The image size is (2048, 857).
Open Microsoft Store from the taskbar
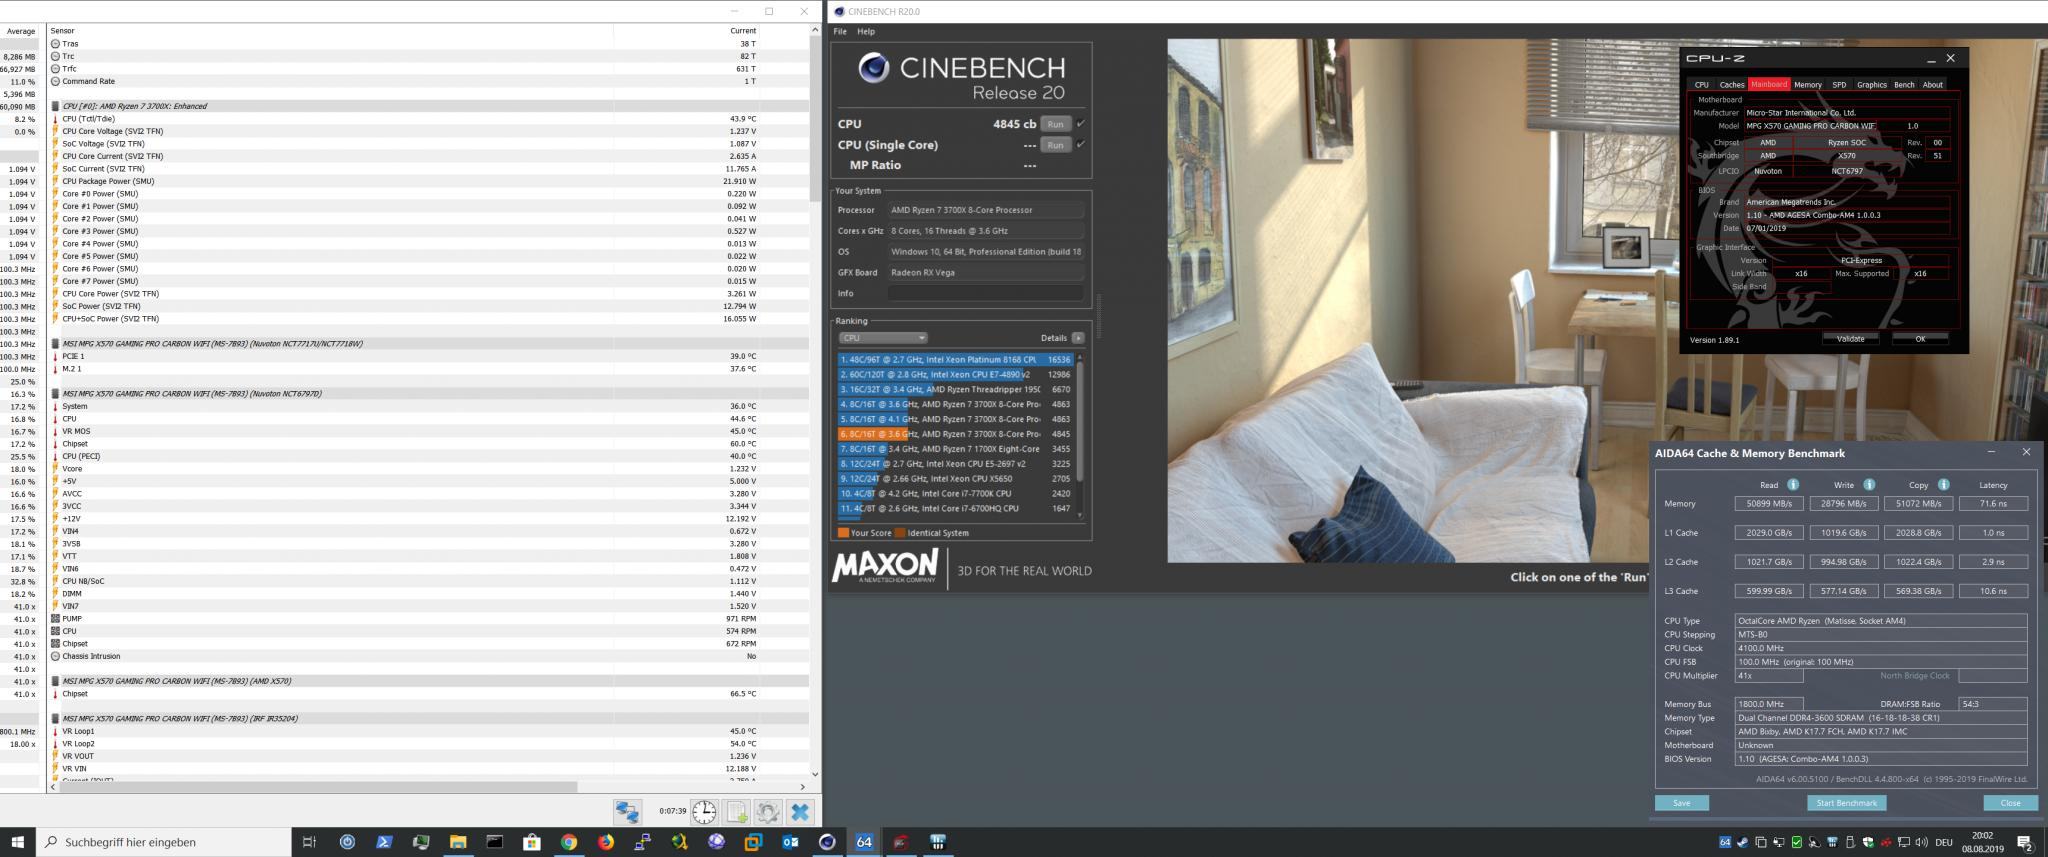(x=531, y=842)
